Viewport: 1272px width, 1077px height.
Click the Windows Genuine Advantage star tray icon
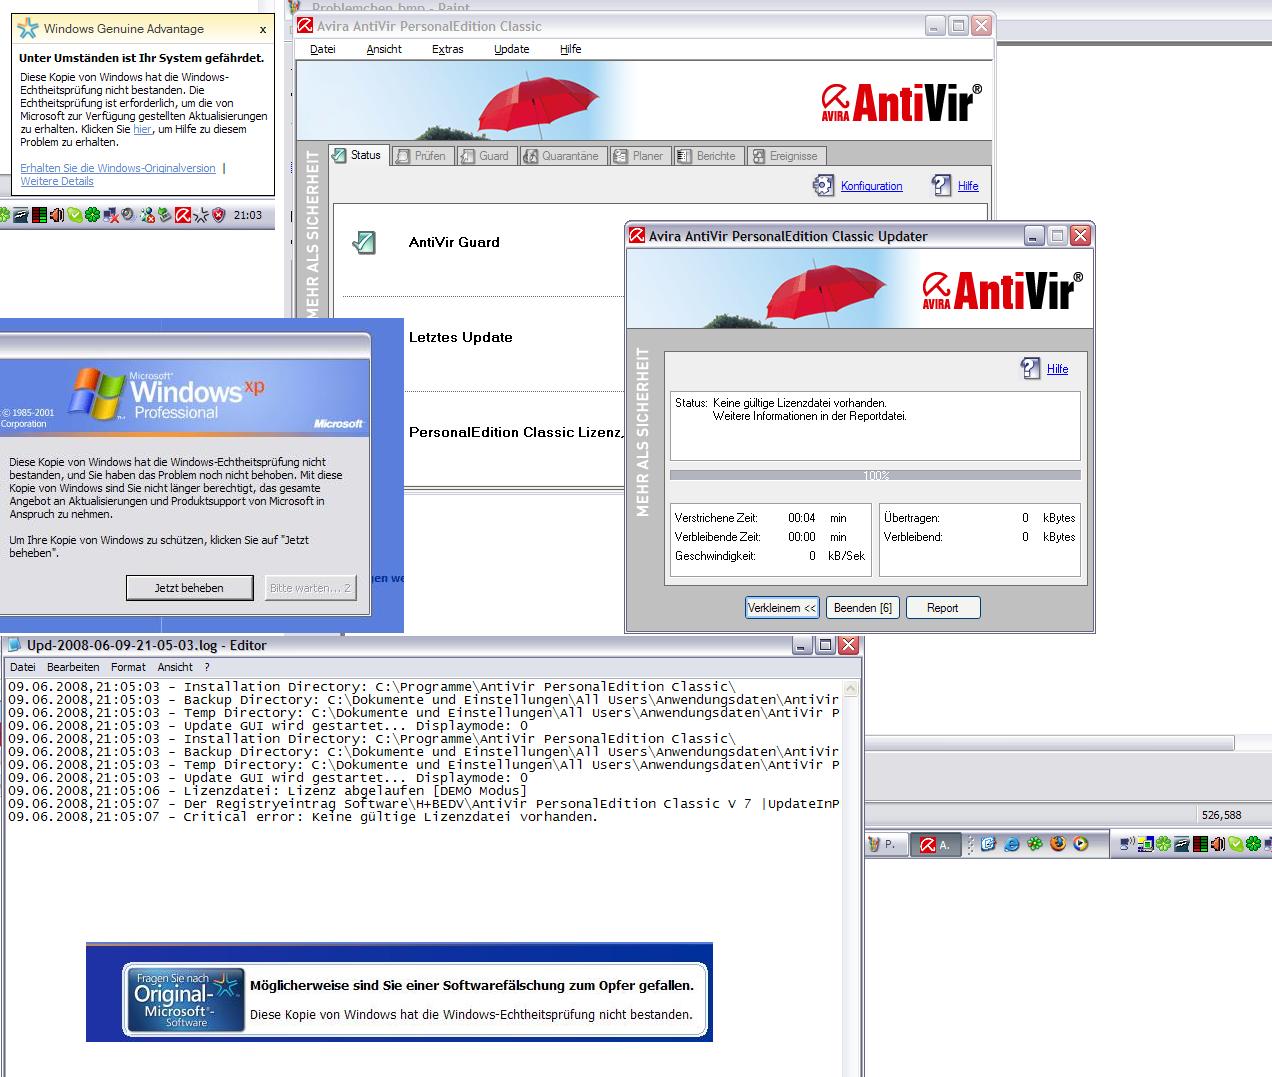201,215
